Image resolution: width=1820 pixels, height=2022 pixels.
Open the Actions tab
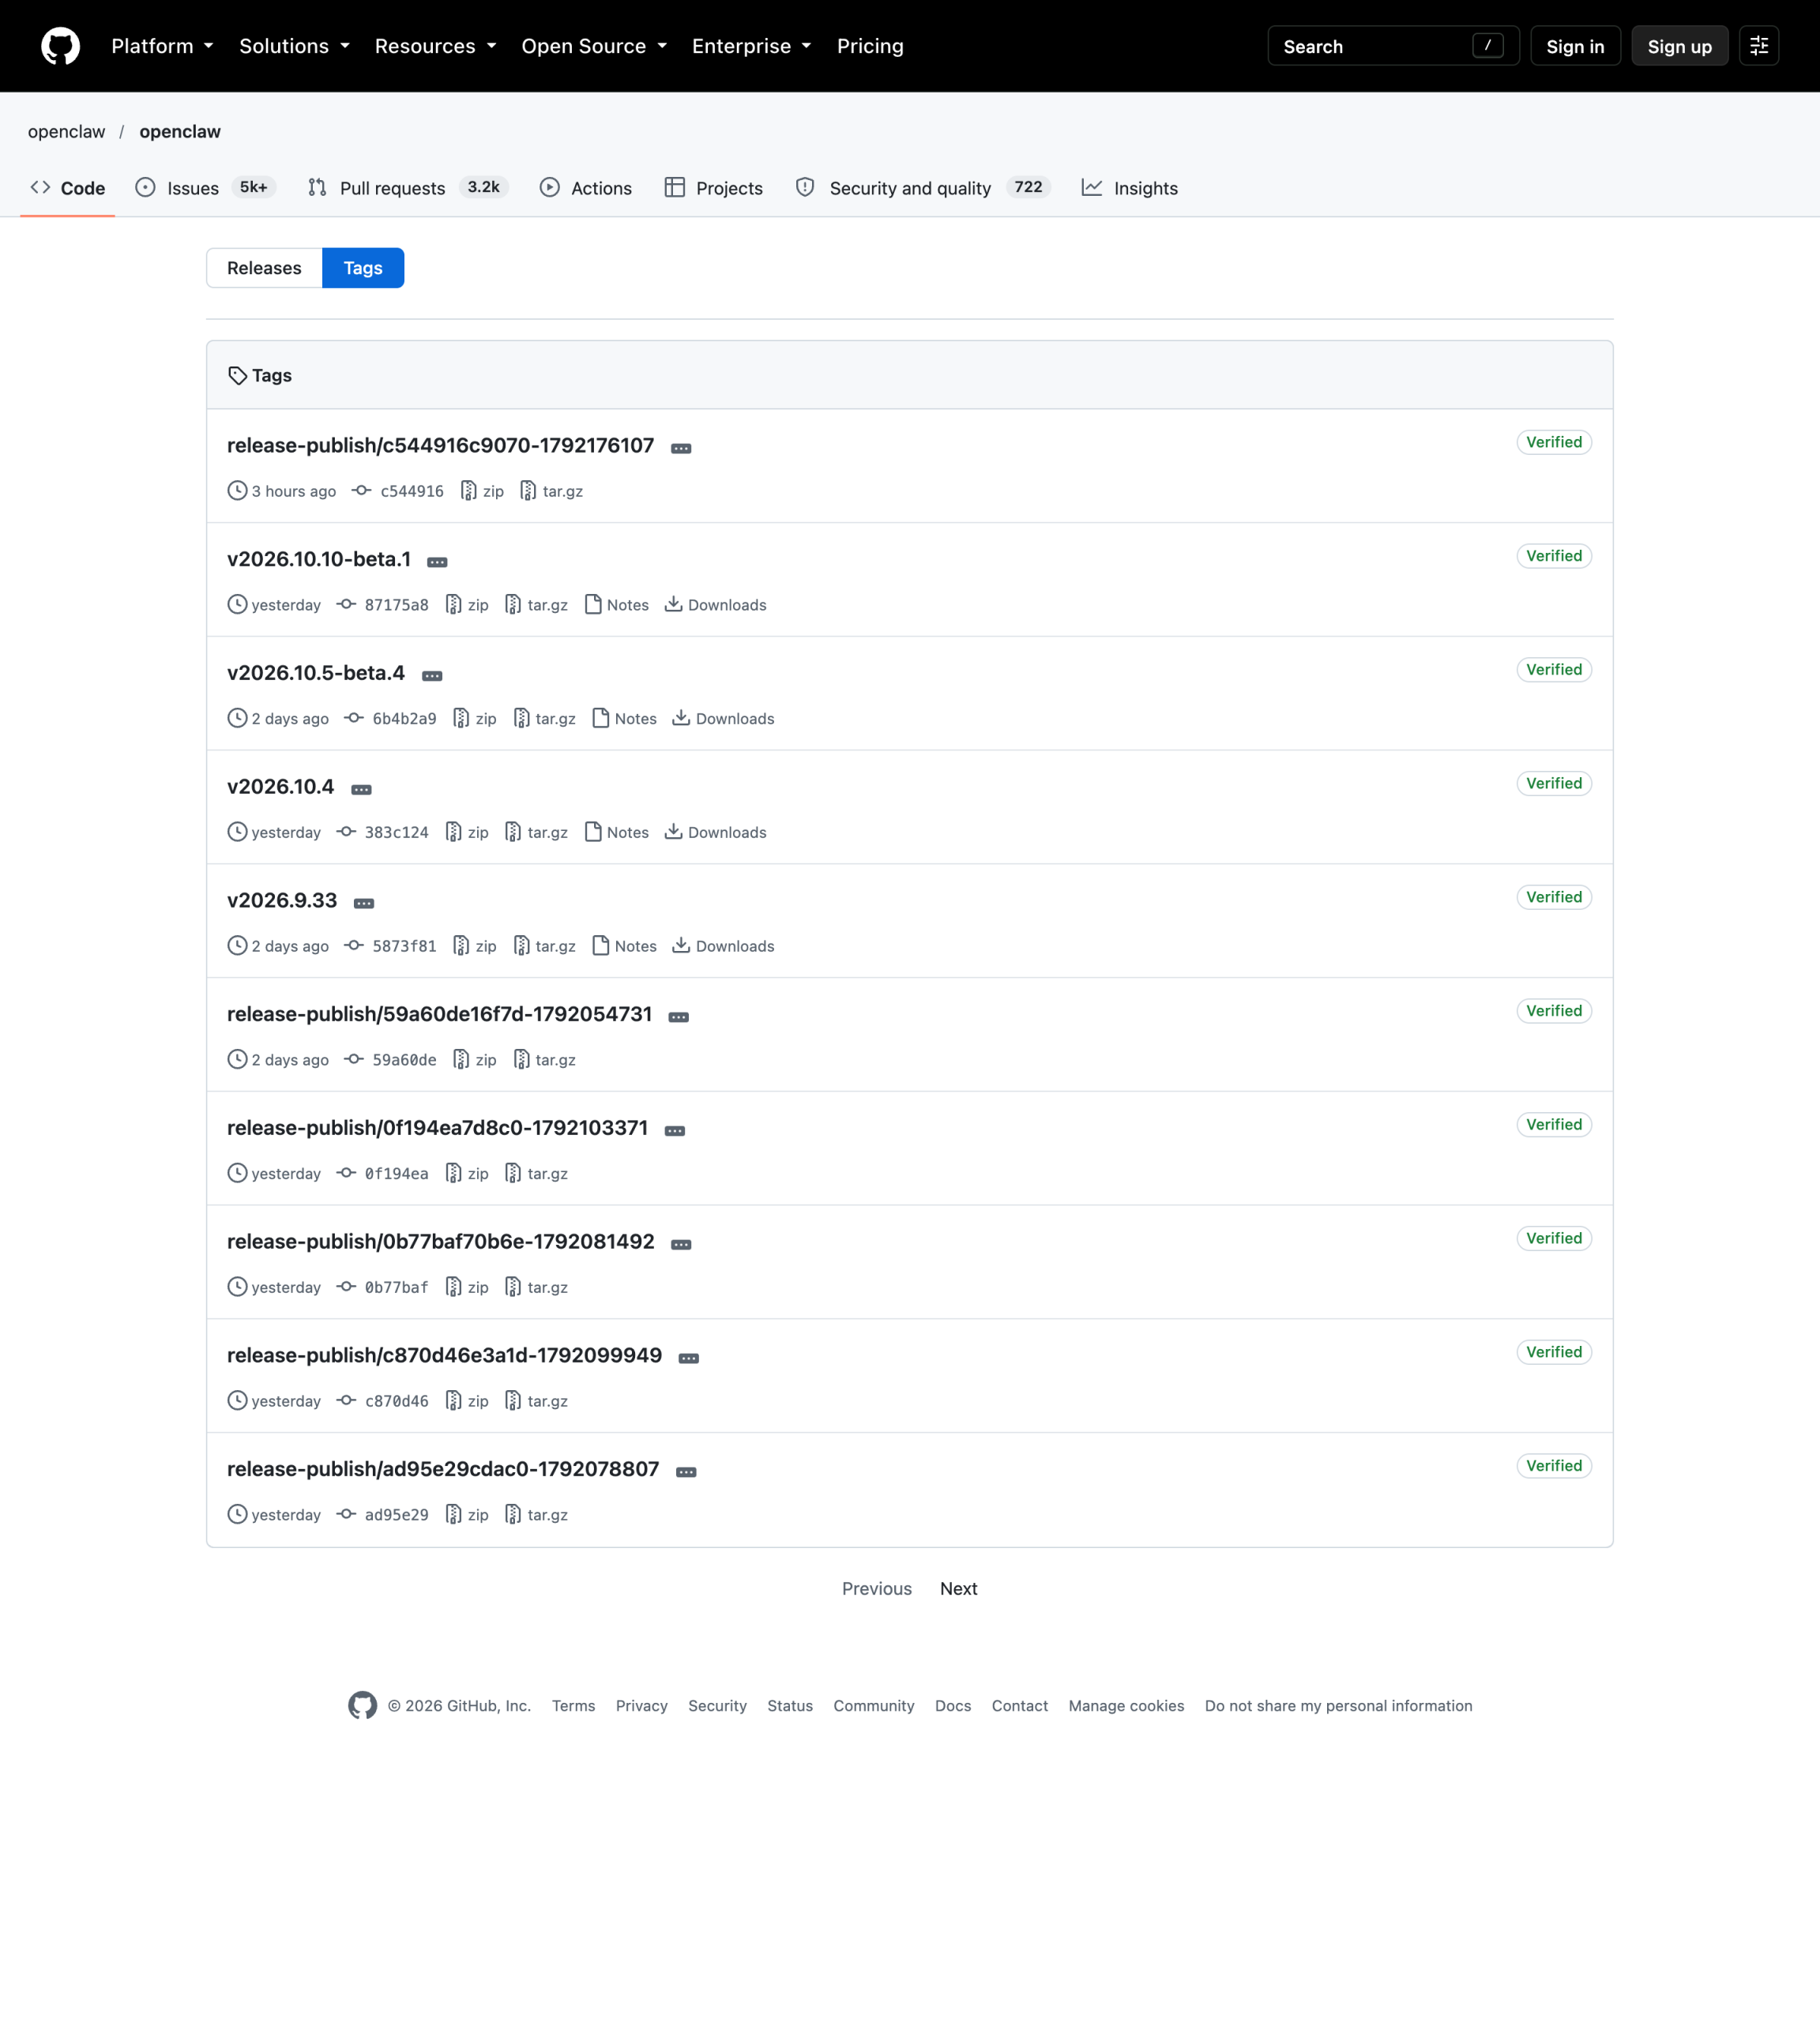pyautogui.click(x=586, y=188)
